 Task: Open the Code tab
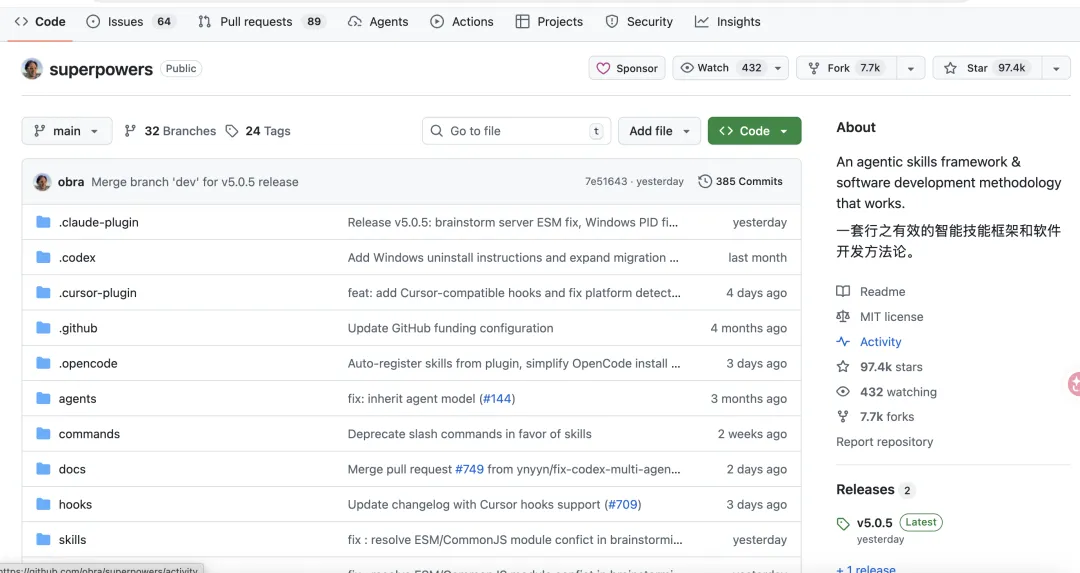coord(40,21)
